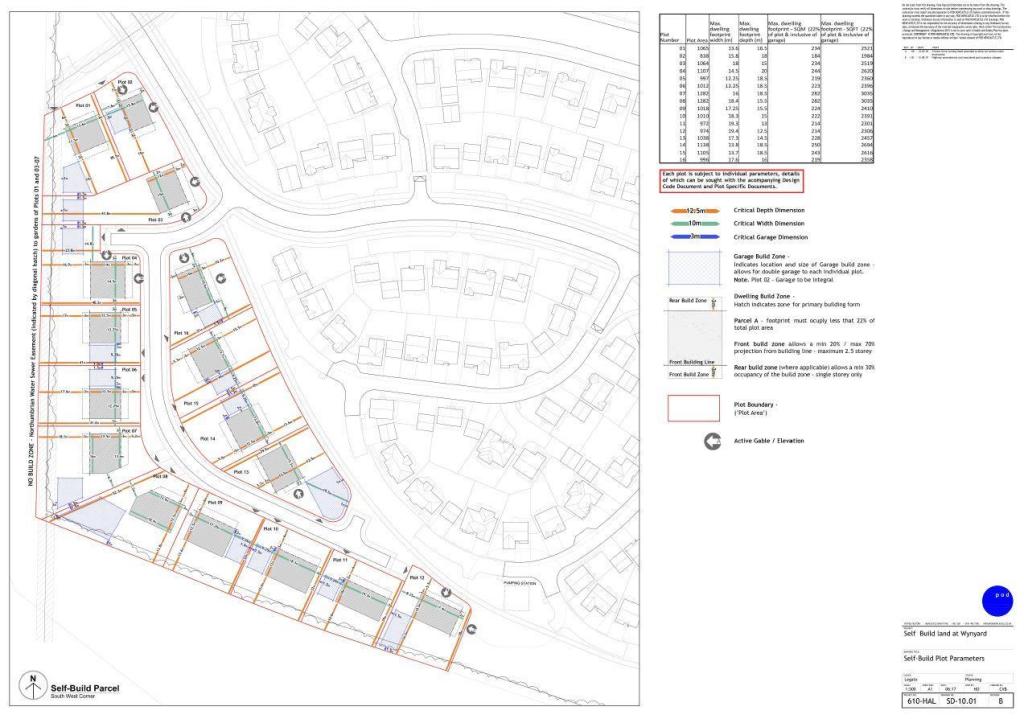Click the active gable arrow at Plot 02

pos(122,88)
